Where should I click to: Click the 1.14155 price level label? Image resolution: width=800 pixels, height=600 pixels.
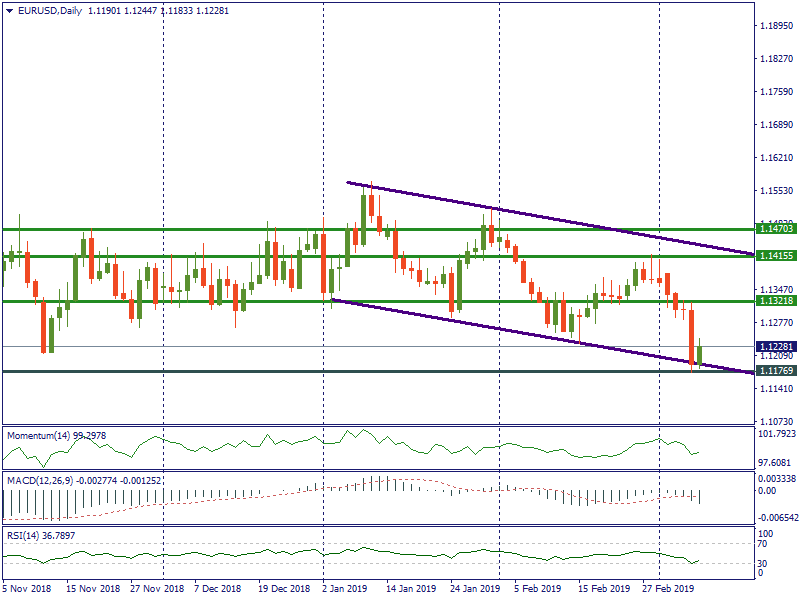(x=776, y=255)
